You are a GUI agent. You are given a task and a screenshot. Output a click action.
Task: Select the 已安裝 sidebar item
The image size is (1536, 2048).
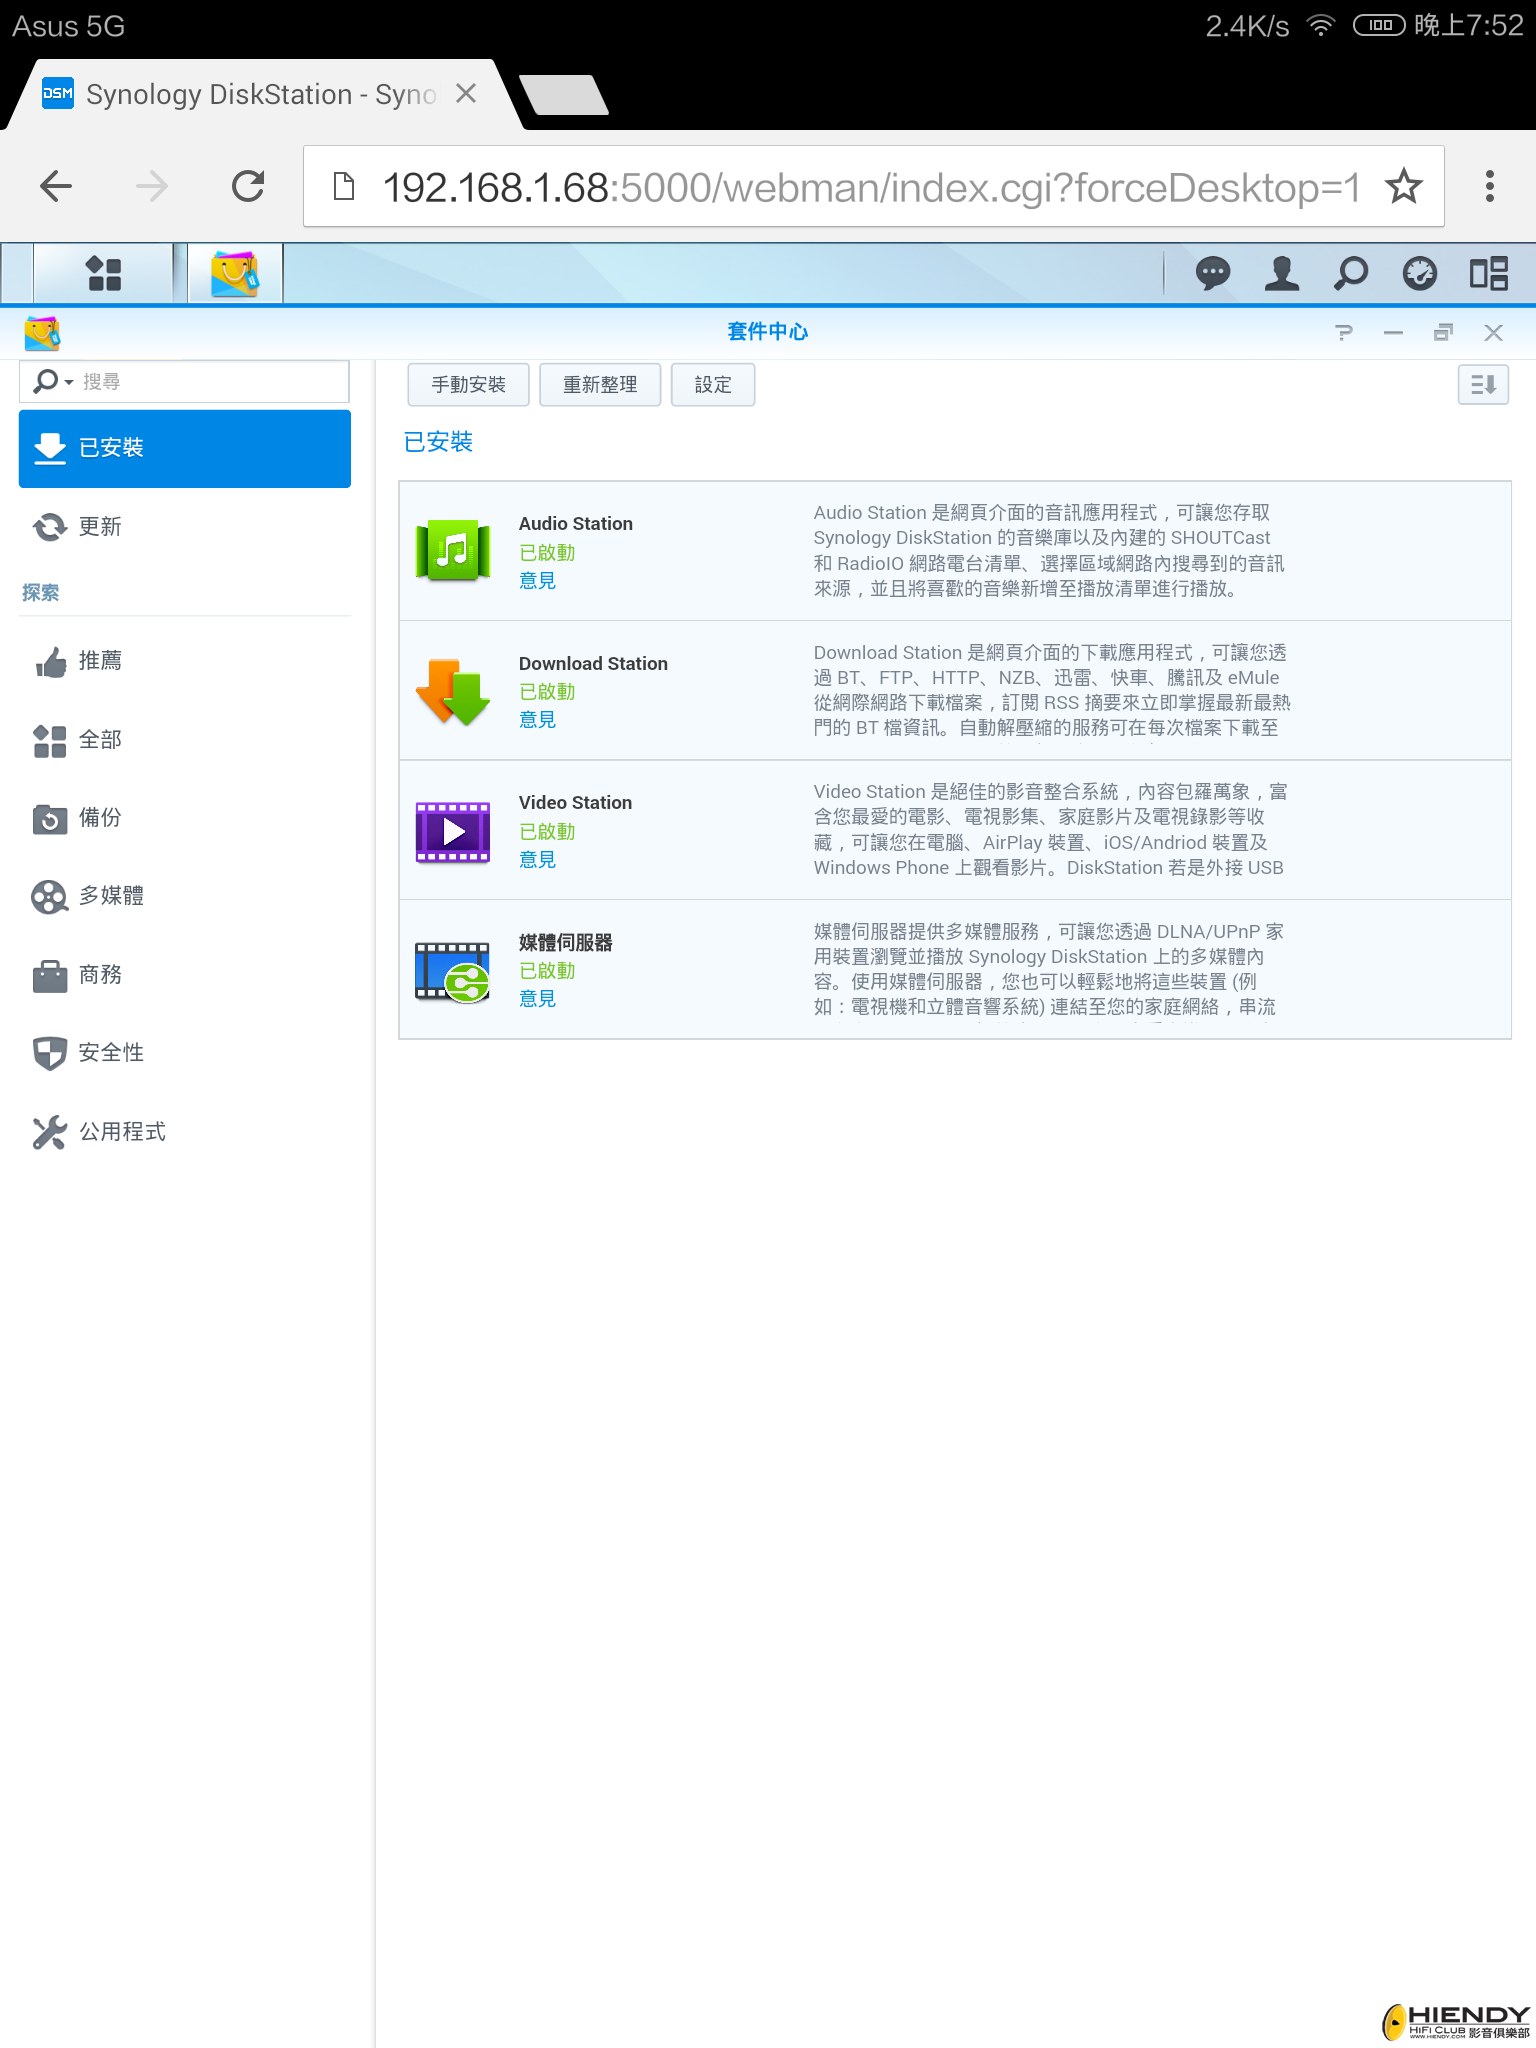pos(185,448)
